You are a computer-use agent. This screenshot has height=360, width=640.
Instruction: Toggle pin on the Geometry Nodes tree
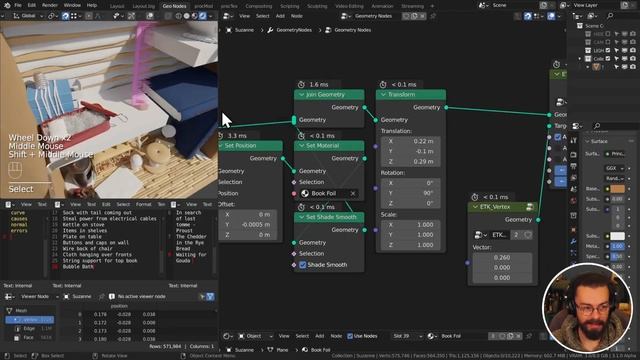pos(433,16)
